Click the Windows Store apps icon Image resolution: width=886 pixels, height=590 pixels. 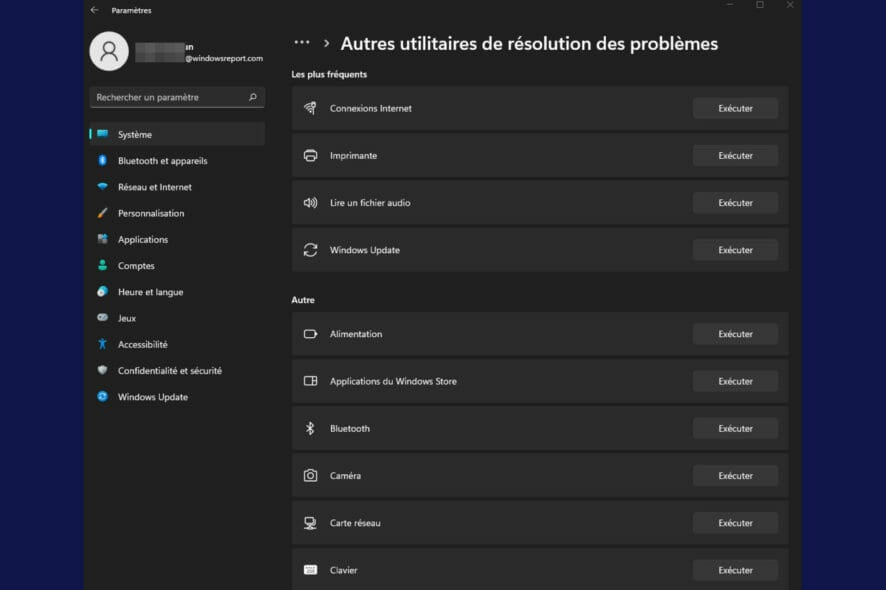point(310,381)
